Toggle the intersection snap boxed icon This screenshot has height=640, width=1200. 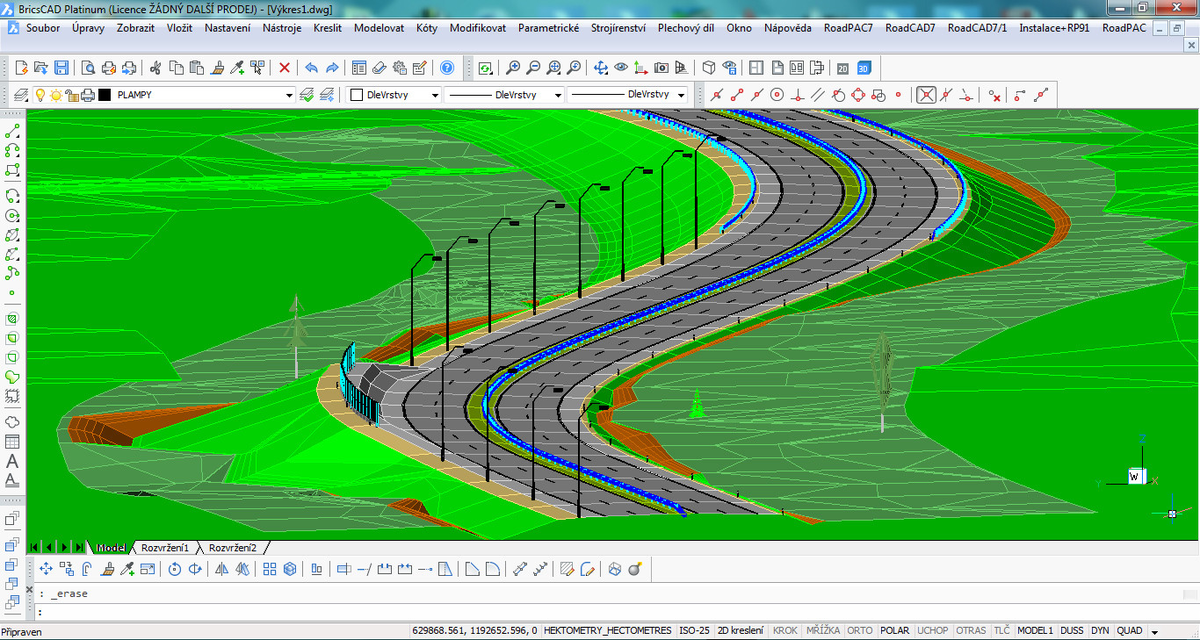click(927, 95)
